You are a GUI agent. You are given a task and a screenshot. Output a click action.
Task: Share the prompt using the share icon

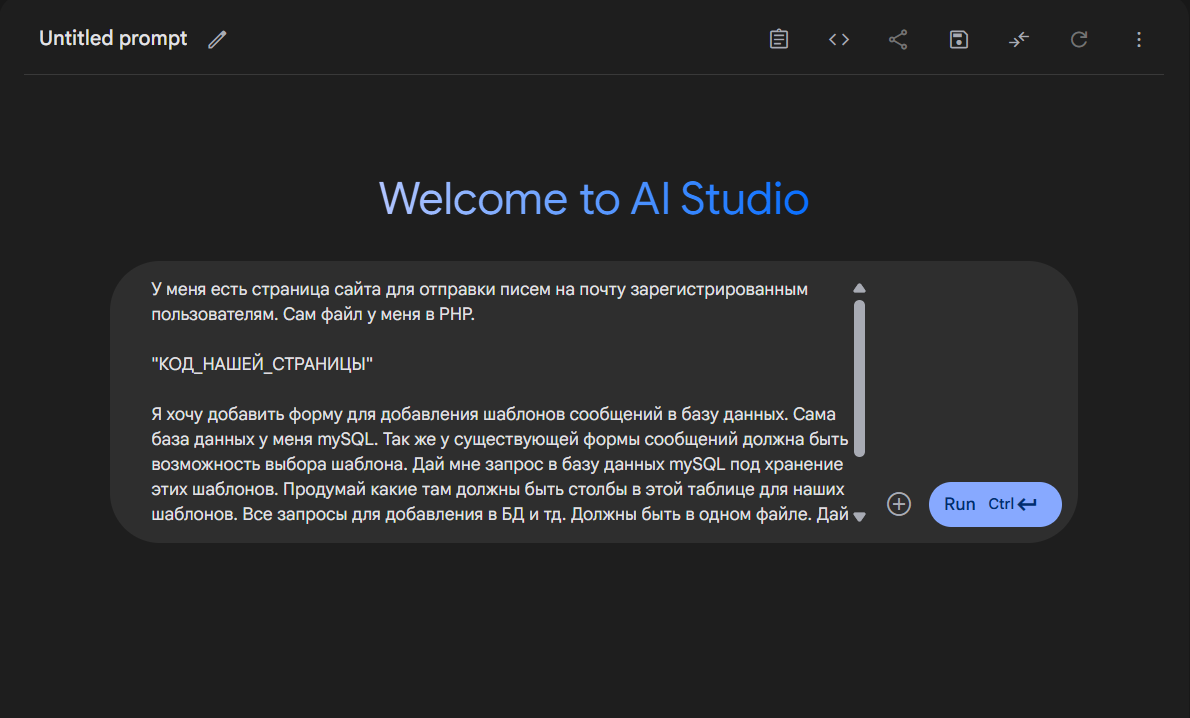coord(899,39)
